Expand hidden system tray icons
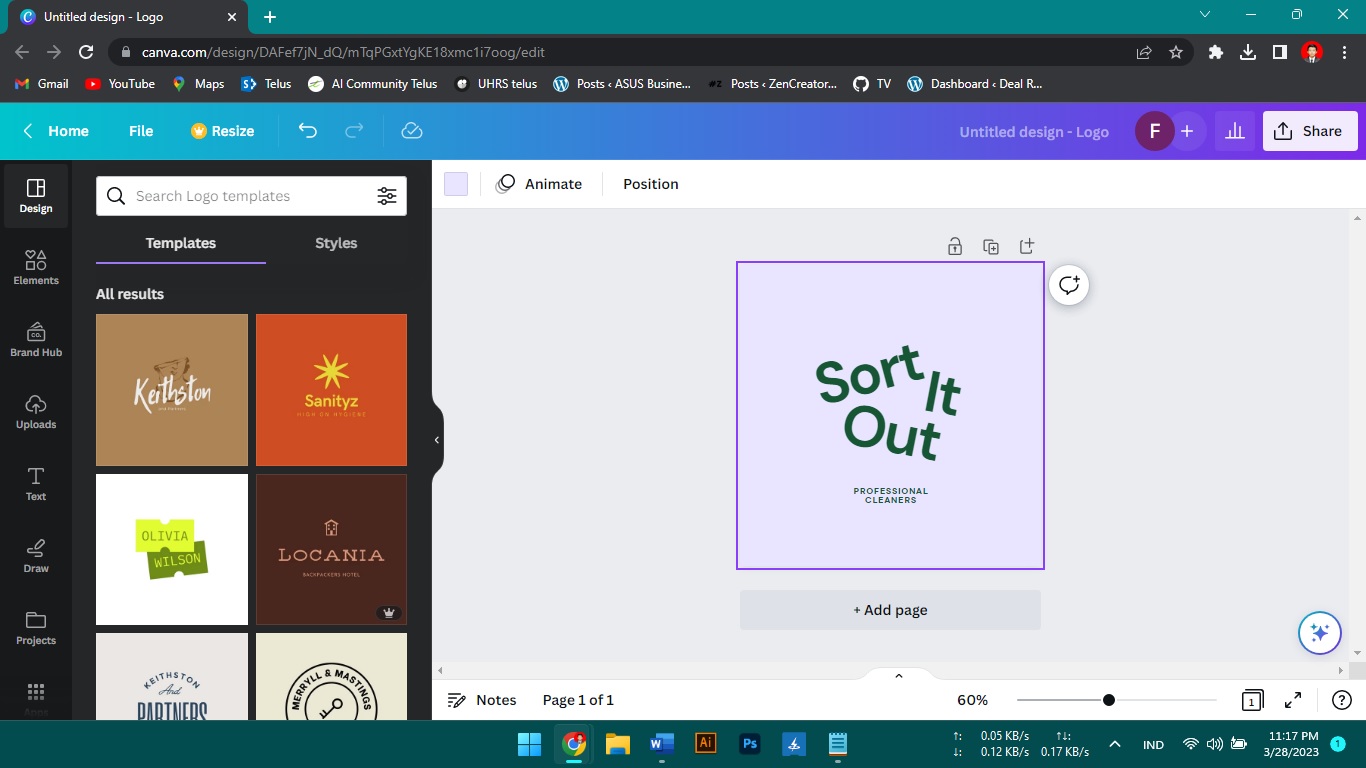Image resolution: width=1366 pixels, height=768 pixels. pos(1114,744)
